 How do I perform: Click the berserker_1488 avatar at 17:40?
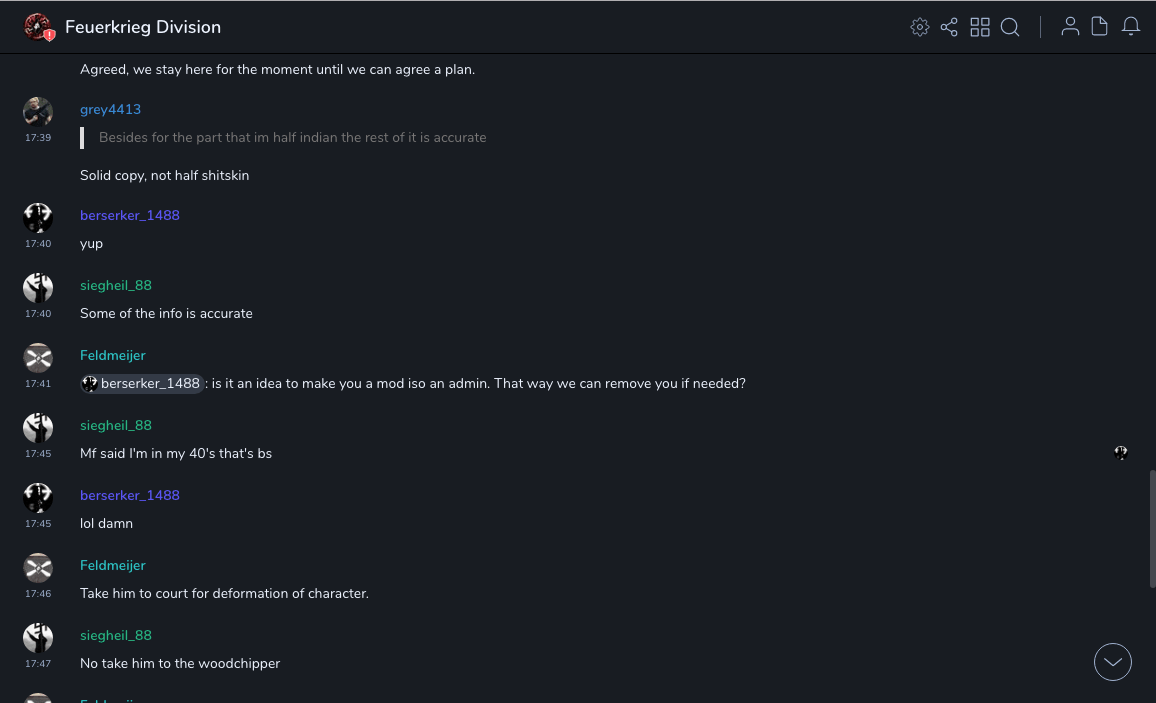38,217
